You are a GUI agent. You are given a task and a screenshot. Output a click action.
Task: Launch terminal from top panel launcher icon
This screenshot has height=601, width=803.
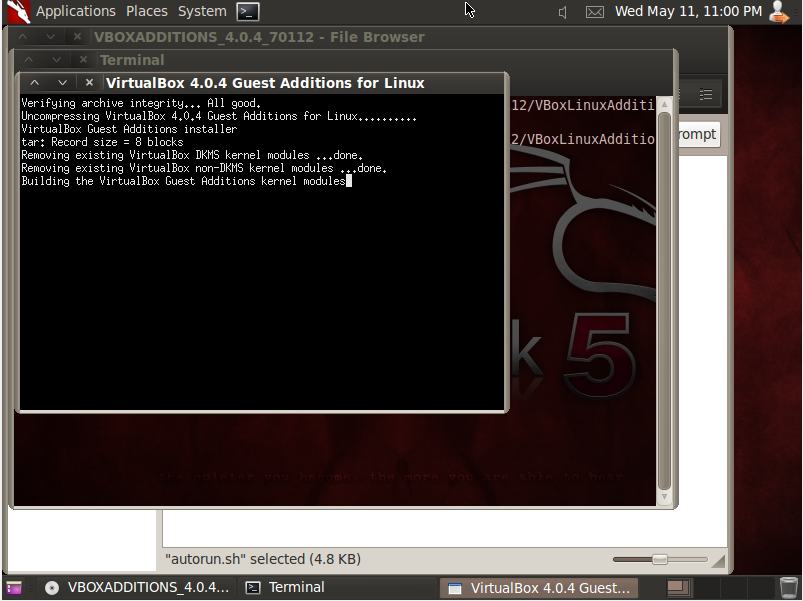248,12
